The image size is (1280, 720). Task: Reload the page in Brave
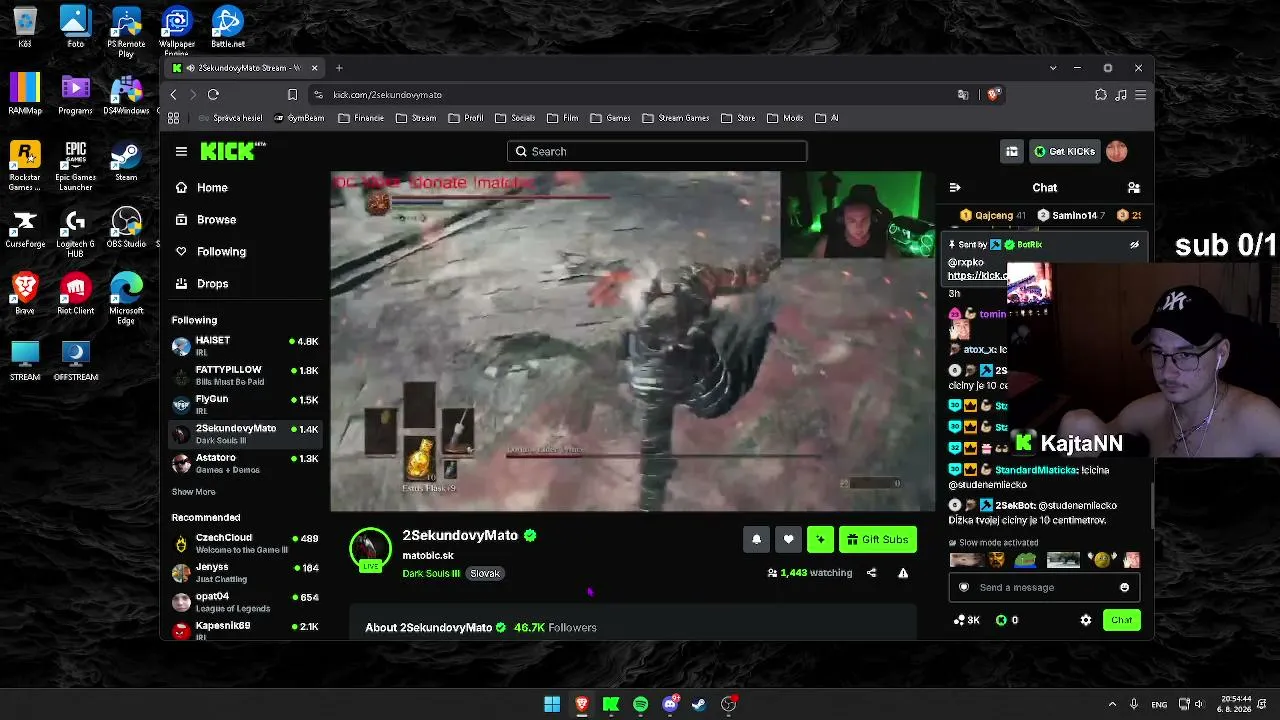[x=213, y=94]
